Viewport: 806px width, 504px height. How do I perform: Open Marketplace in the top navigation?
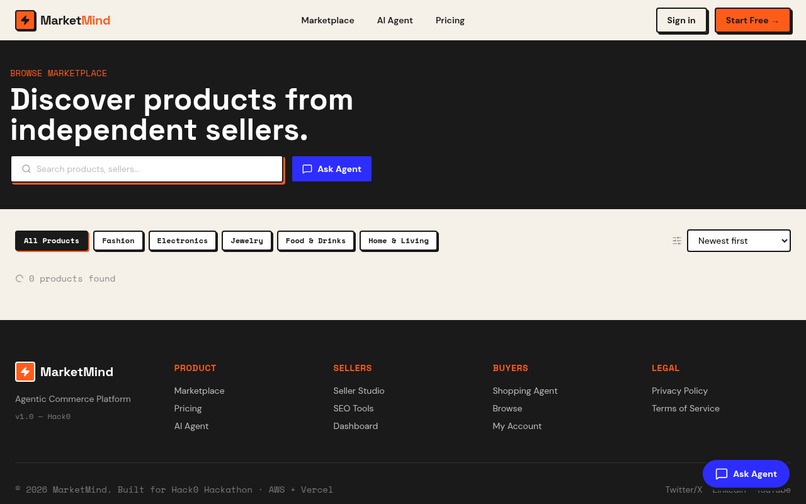[x=327, y=21]
